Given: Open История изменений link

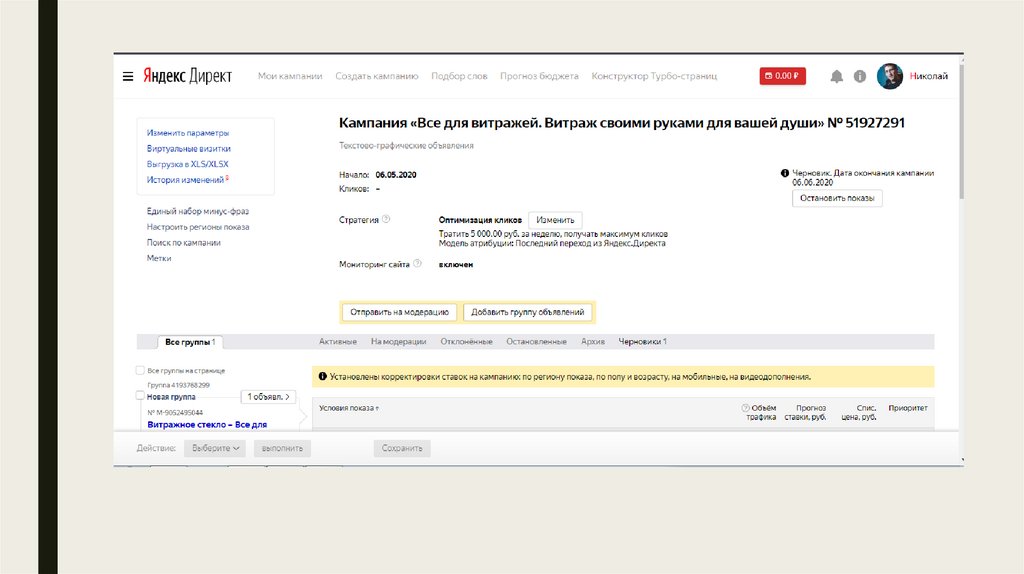Looking at the screenshot, I should pyautogui.click(x=185, y=180).
